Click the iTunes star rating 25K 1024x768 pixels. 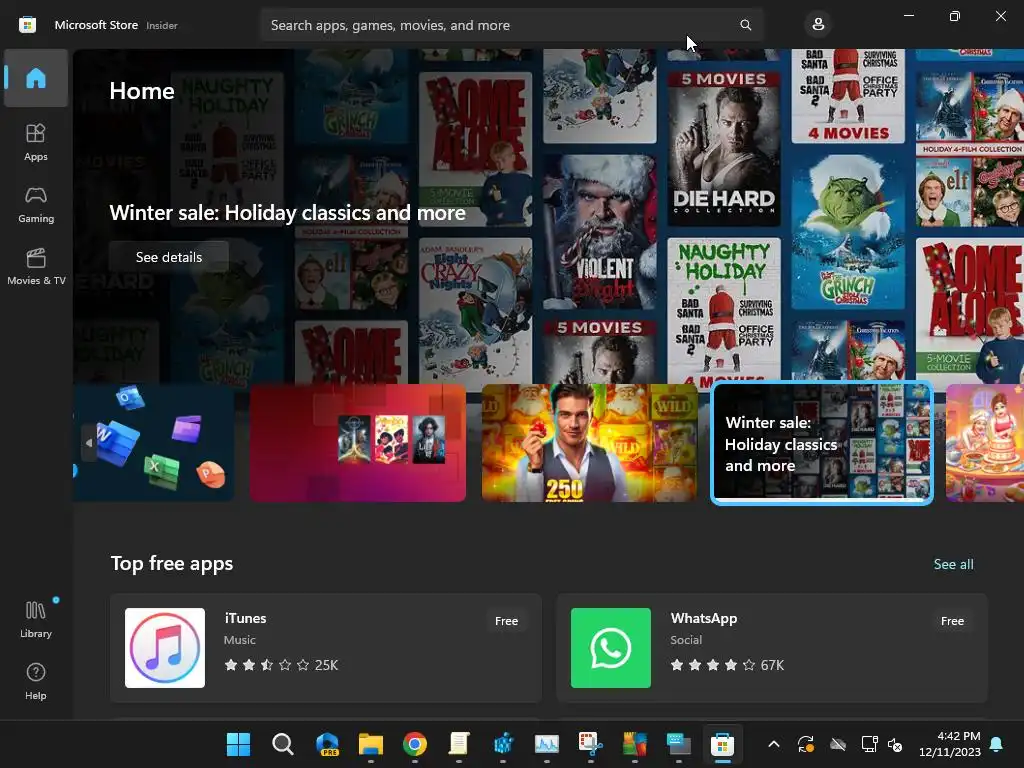tap(281, 665)
